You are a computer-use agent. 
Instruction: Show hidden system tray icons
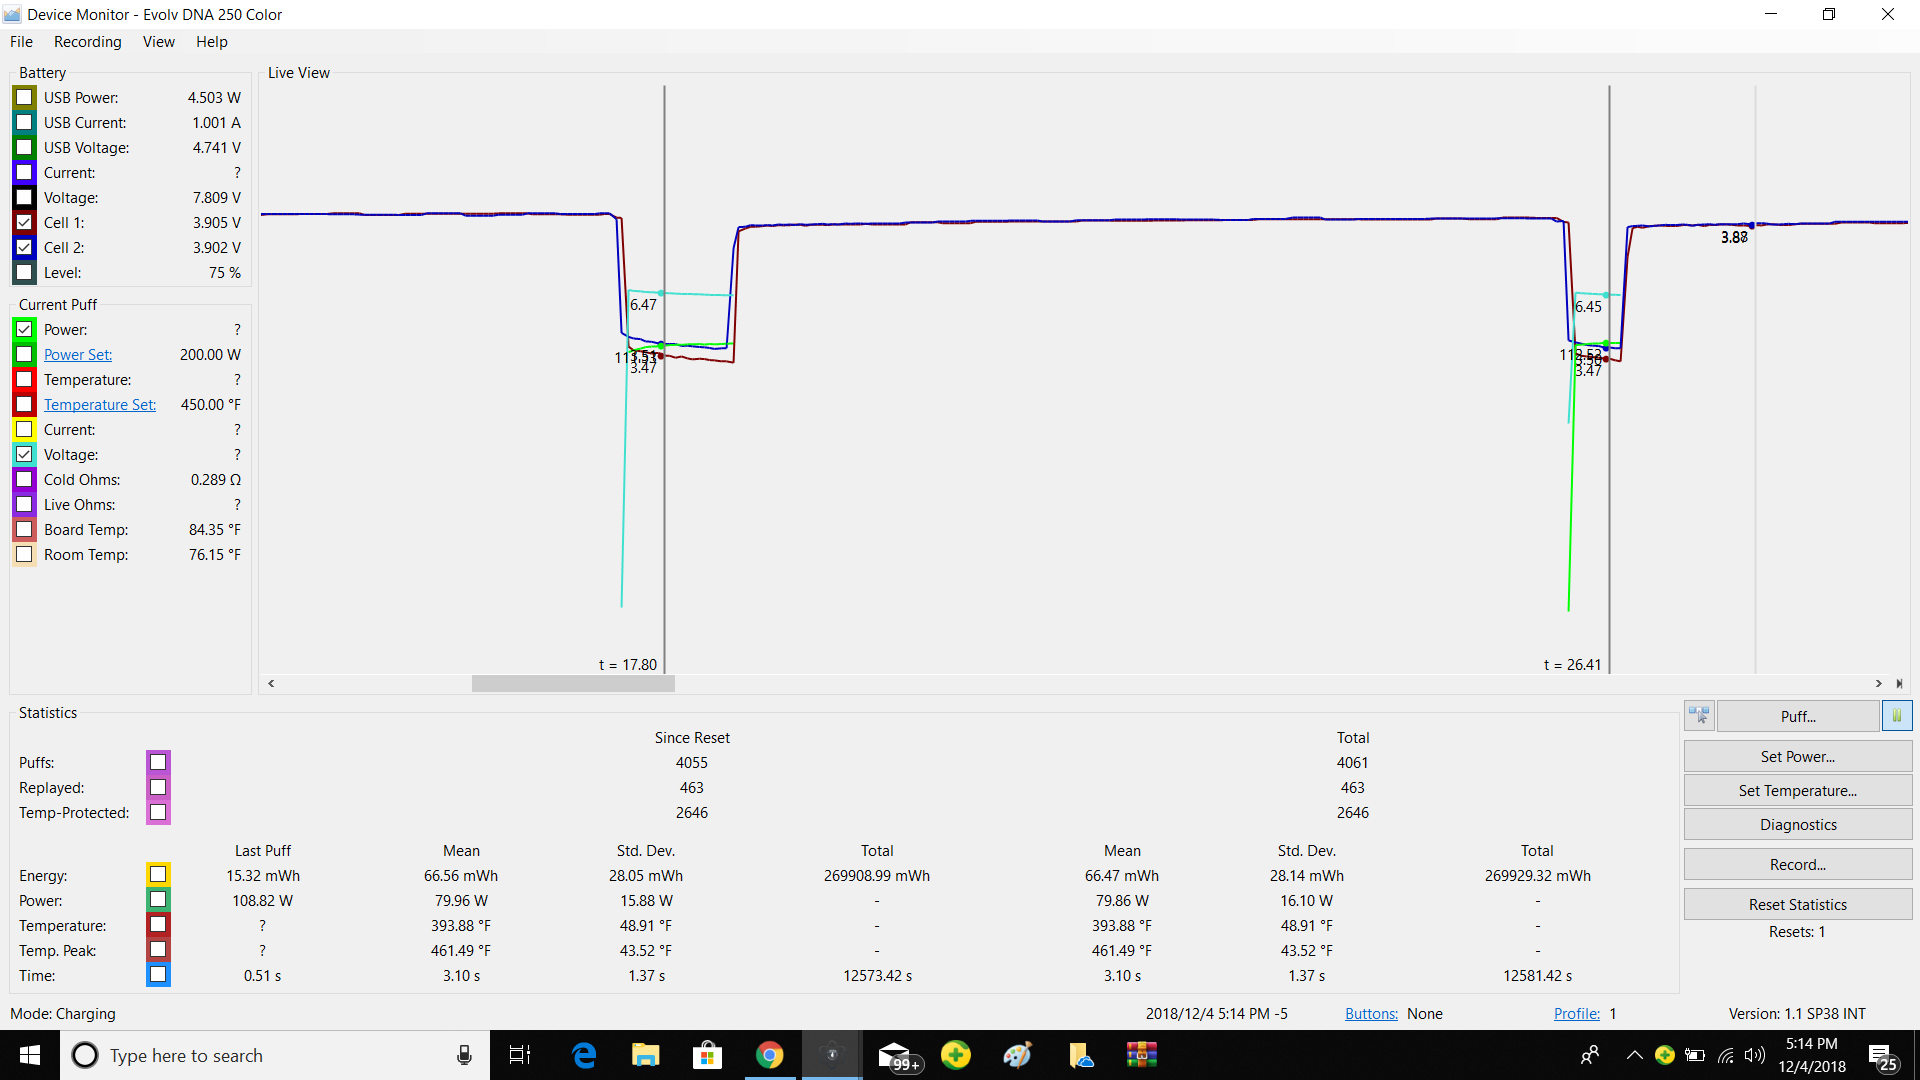pyautogui.click(x=1634, y=1055)
